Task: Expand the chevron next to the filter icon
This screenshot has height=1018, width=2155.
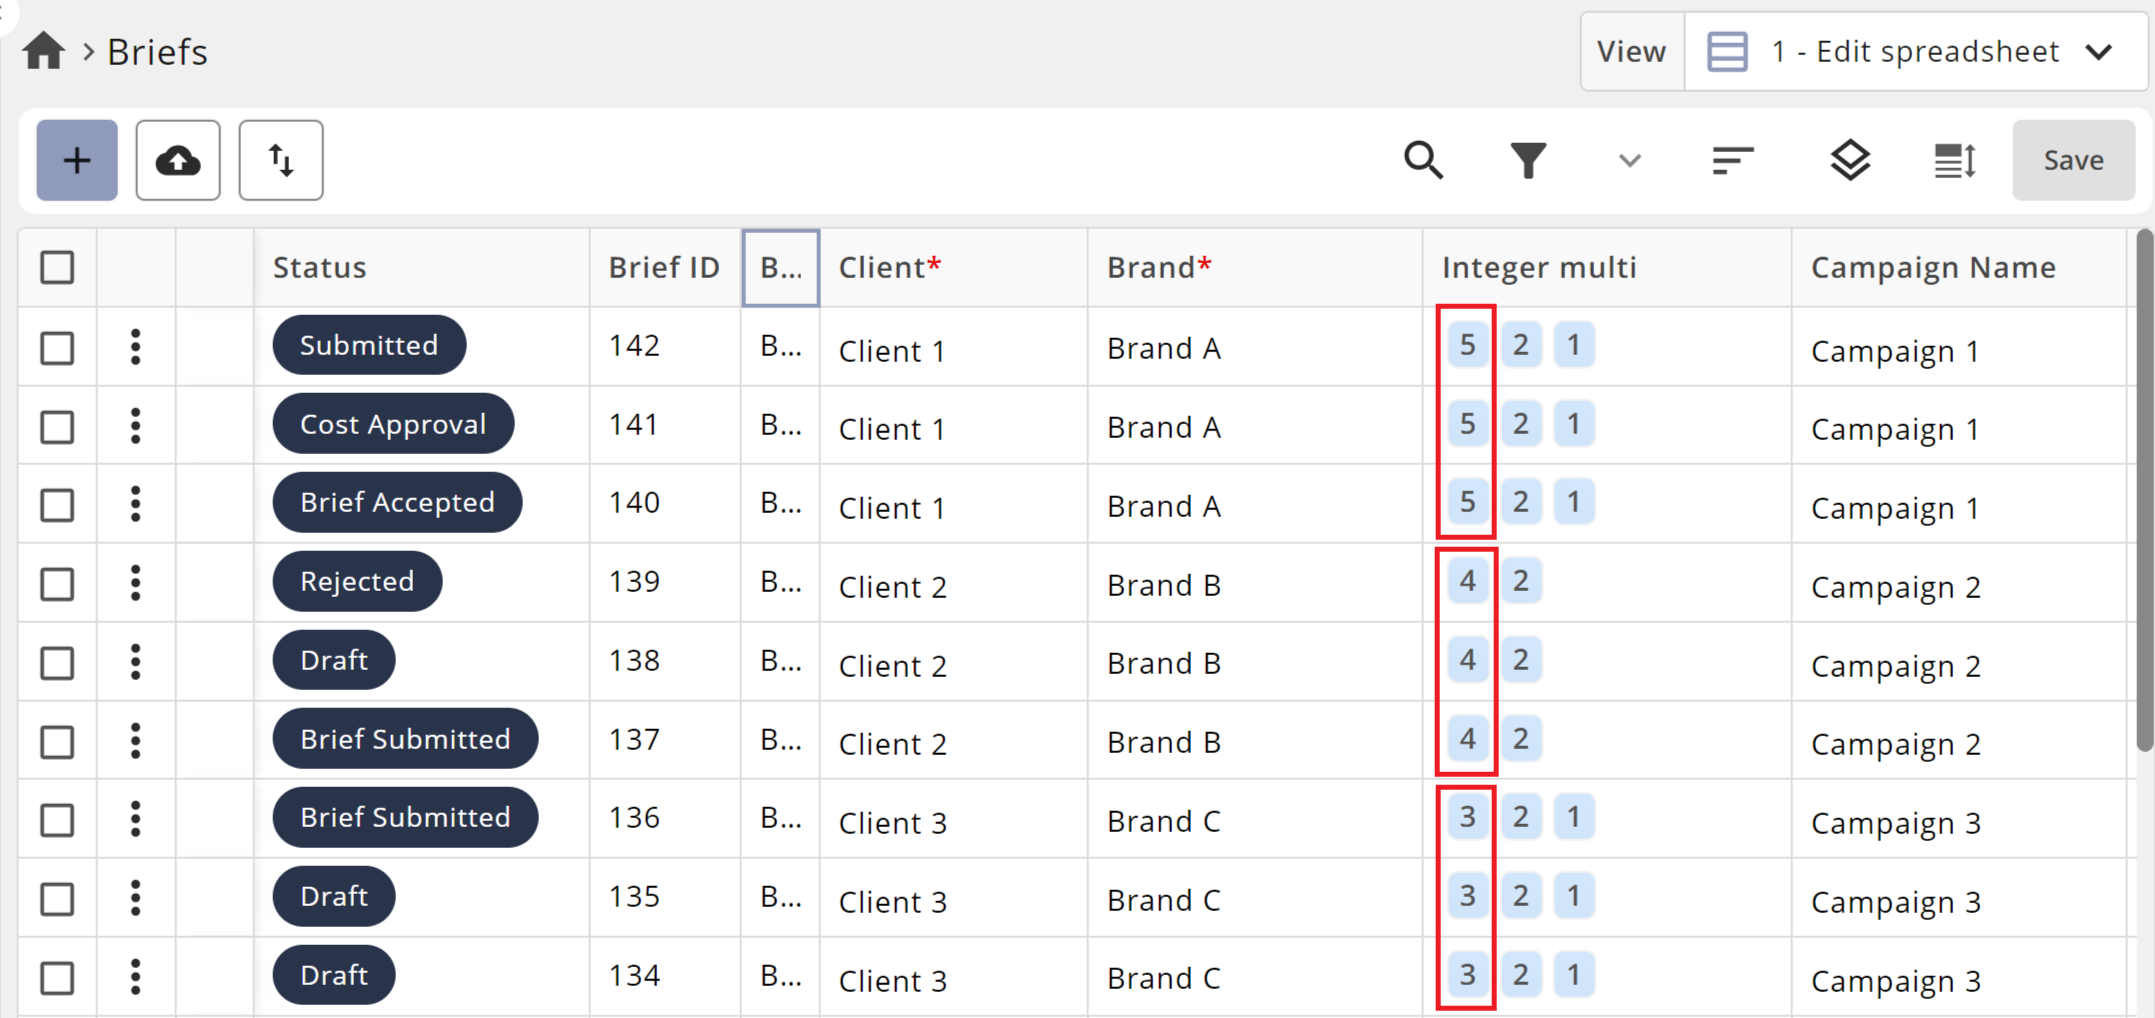Action: [1630, 160]
